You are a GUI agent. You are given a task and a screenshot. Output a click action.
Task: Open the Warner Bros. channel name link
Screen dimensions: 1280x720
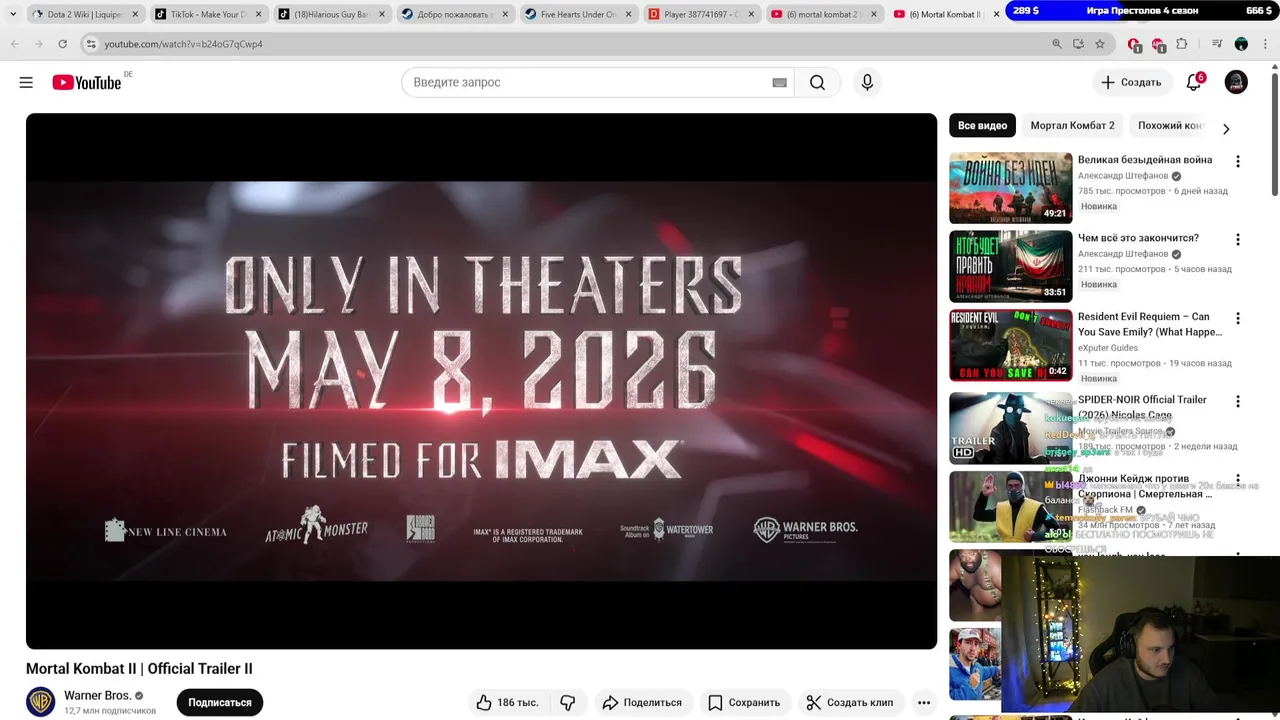tap(97, 695)
